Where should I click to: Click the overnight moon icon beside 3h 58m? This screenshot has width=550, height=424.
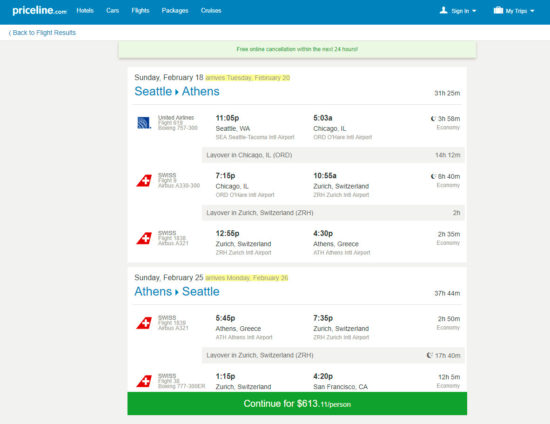point(433,119)
